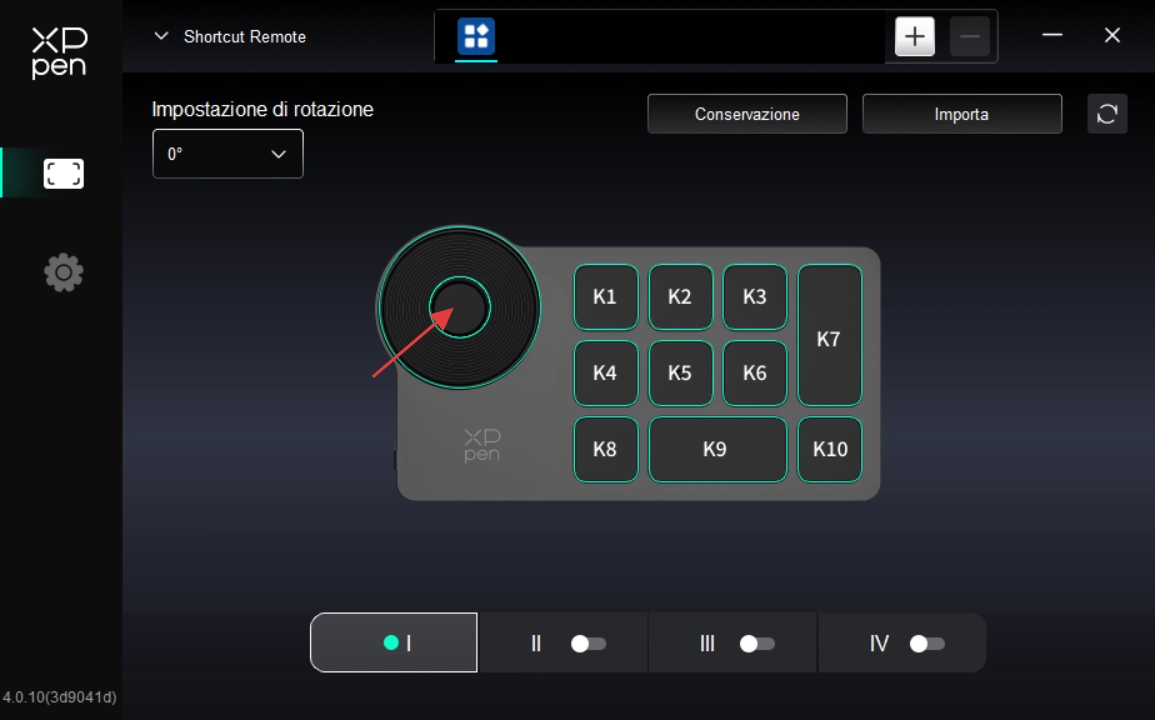Image resolution: width=1155 pixels, height=720 pixels.
Task: Click the refresh reset icon button
Action: [1107, 114]
